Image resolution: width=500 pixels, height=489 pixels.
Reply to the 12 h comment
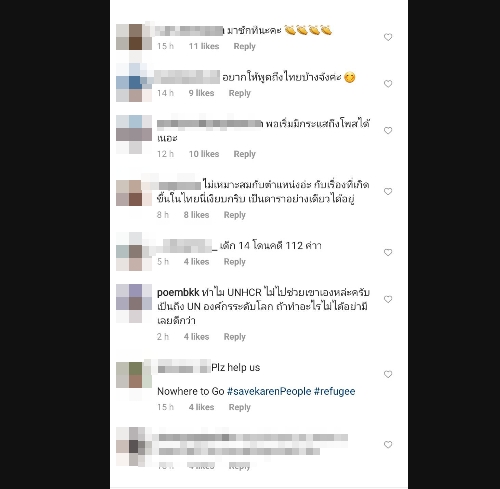[244, 154]
